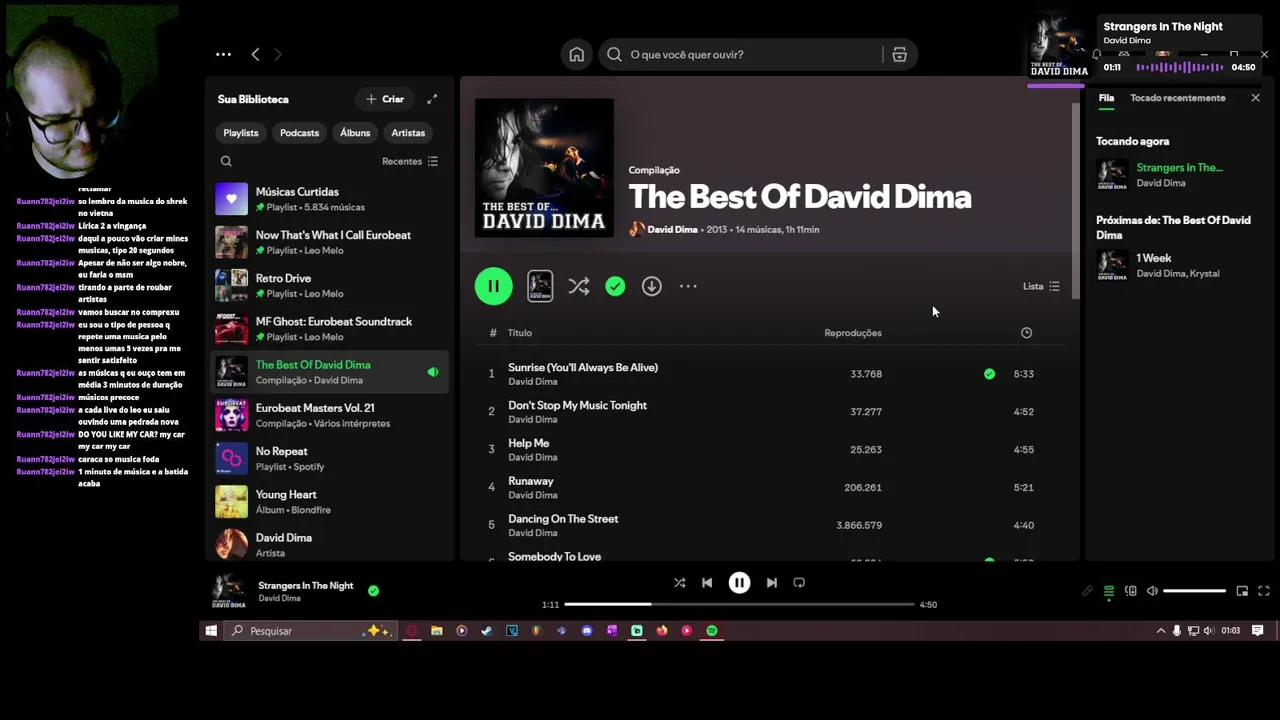Open Lista view options dropdown
This screenshot has width=1280, height=720.
tap(1041, 286)
